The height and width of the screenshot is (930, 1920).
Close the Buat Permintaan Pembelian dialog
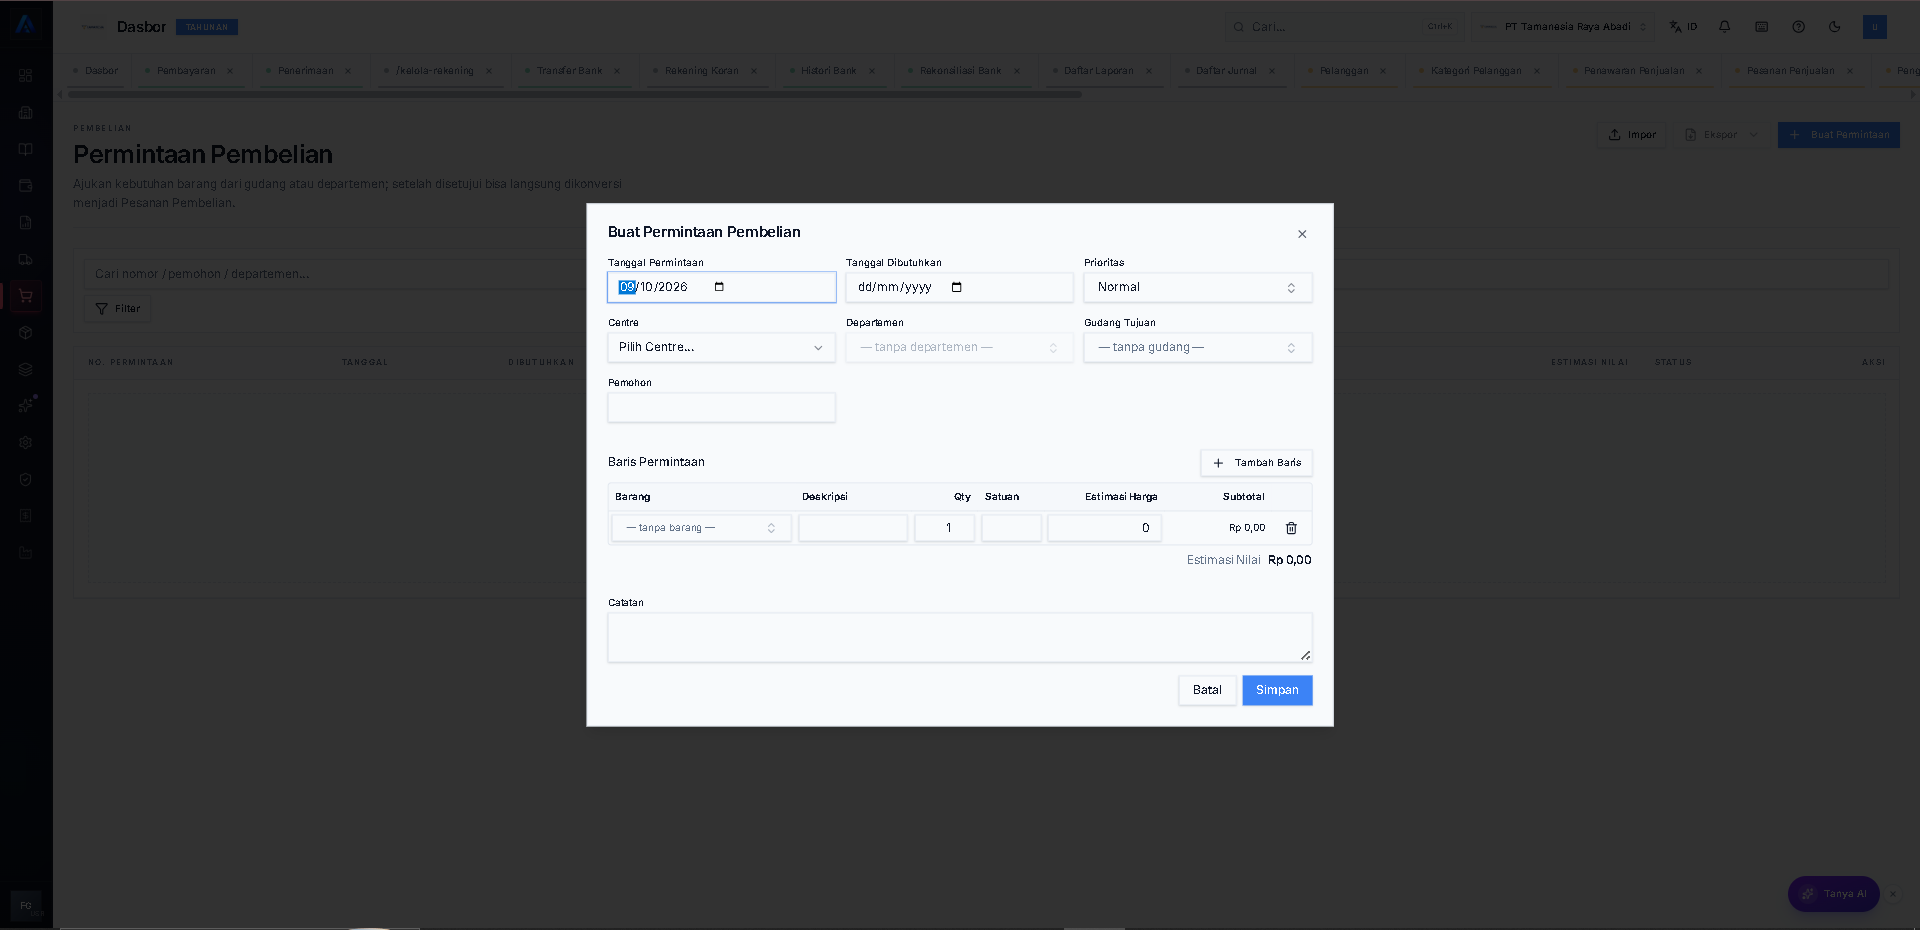(x=1302, y=234)
